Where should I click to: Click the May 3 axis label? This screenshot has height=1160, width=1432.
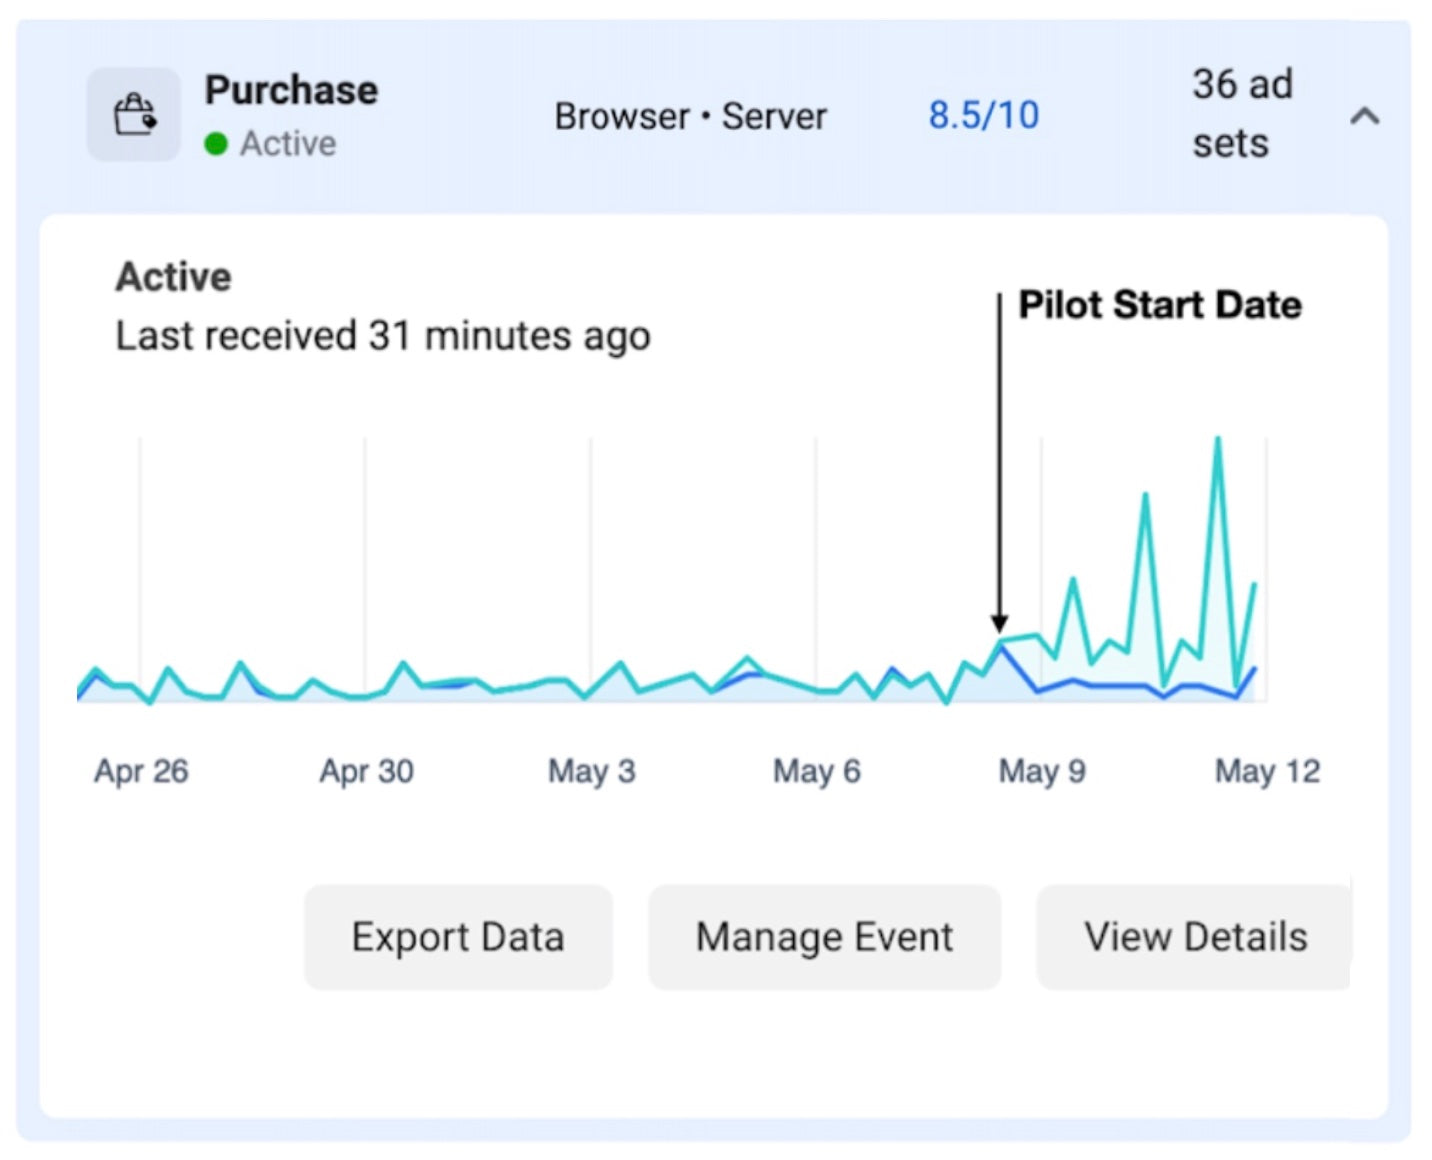pyautogui.click(x=591, y=771)
